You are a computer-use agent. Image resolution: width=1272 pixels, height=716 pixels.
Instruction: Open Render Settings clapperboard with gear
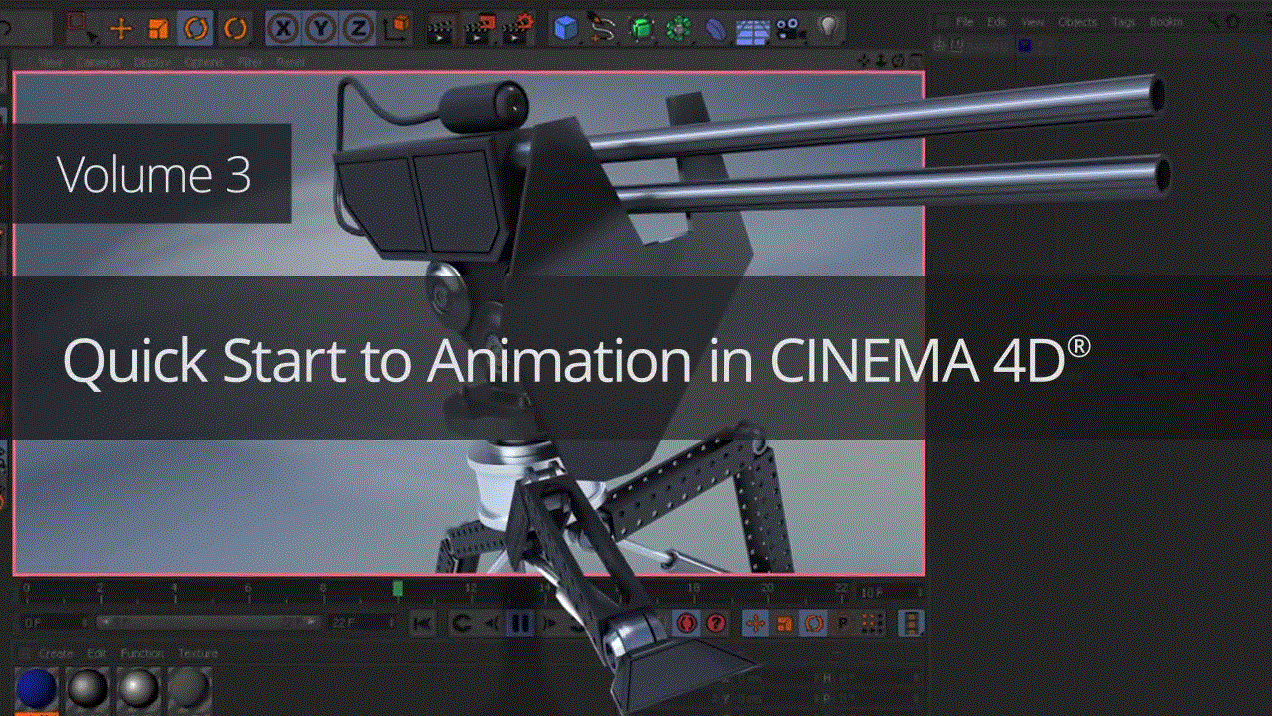[x=518, y=29]
